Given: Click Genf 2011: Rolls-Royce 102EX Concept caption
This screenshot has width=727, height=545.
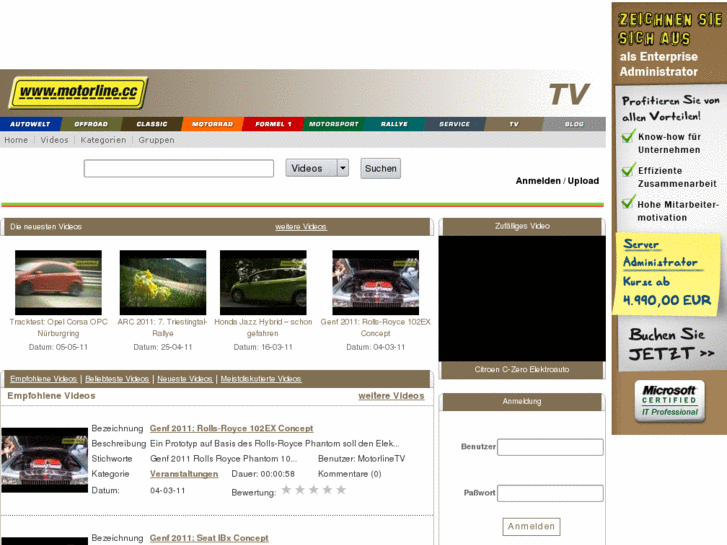Looking at the screenshot, I should 376,327.
